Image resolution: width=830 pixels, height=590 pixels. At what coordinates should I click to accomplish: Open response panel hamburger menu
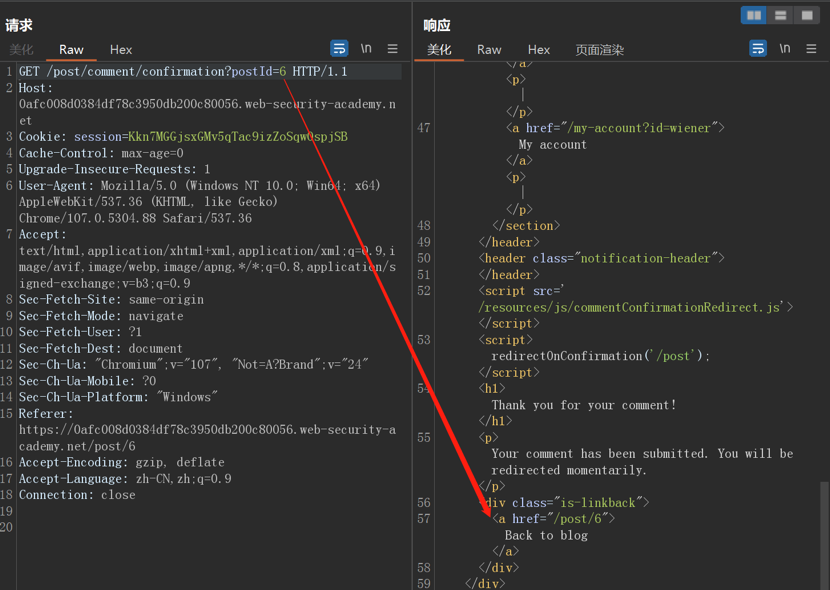click(x=811, y=49)
